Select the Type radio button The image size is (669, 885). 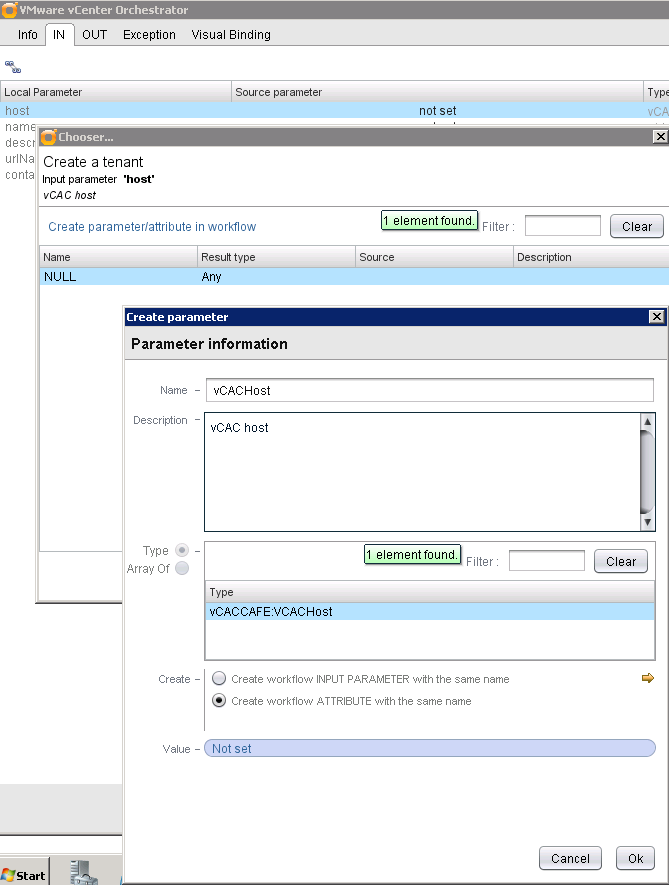182,550
